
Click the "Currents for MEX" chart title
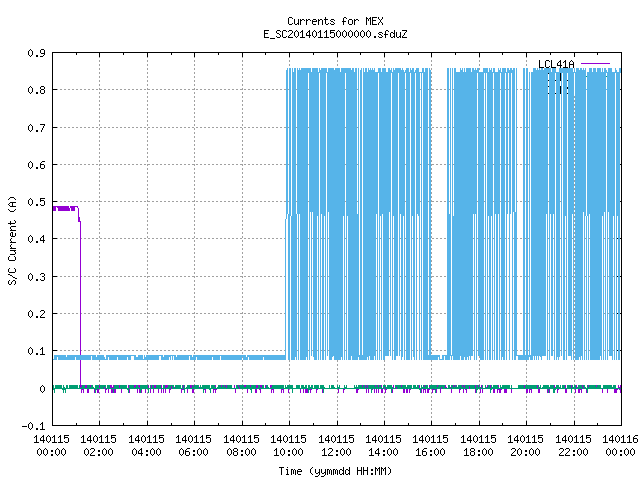coord(335,21)
